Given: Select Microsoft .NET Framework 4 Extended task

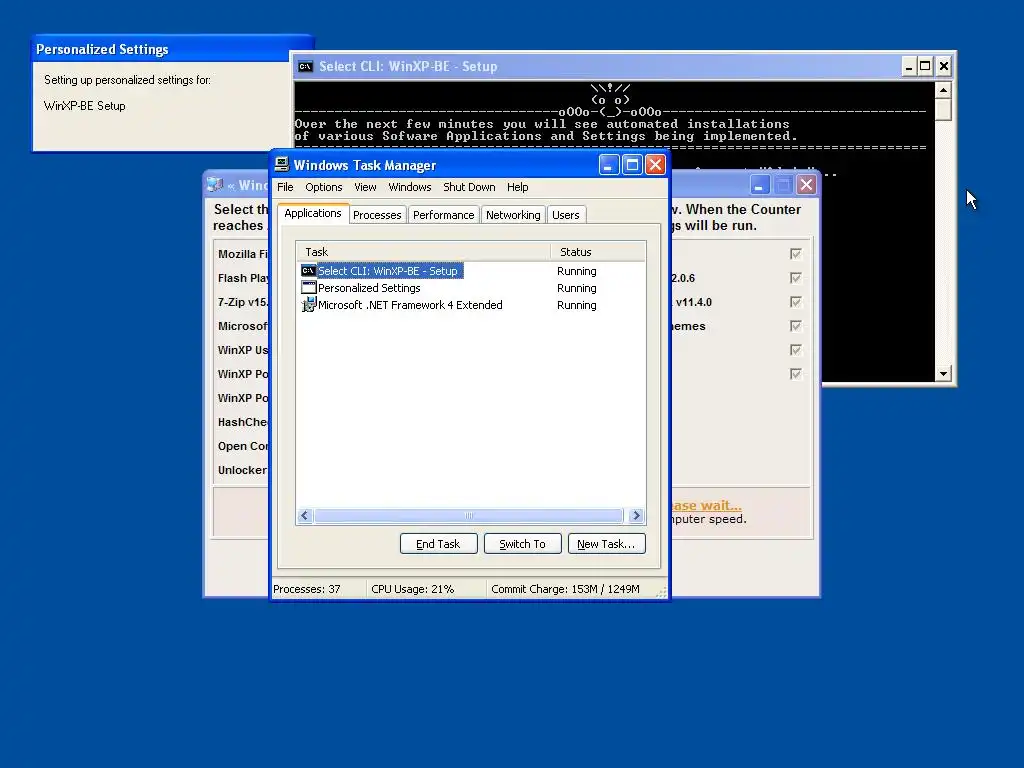Looking at the screenshot, I should point(409,305).
